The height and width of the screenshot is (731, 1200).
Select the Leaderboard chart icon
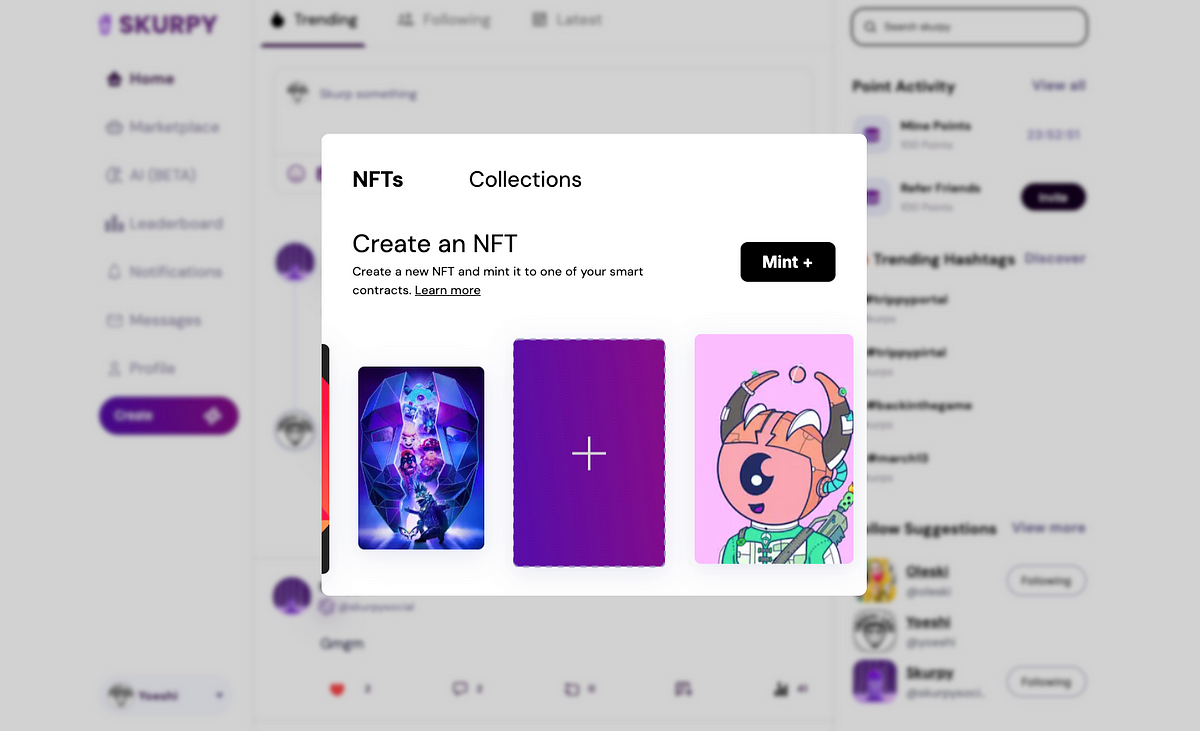click(x=114, y=224)
